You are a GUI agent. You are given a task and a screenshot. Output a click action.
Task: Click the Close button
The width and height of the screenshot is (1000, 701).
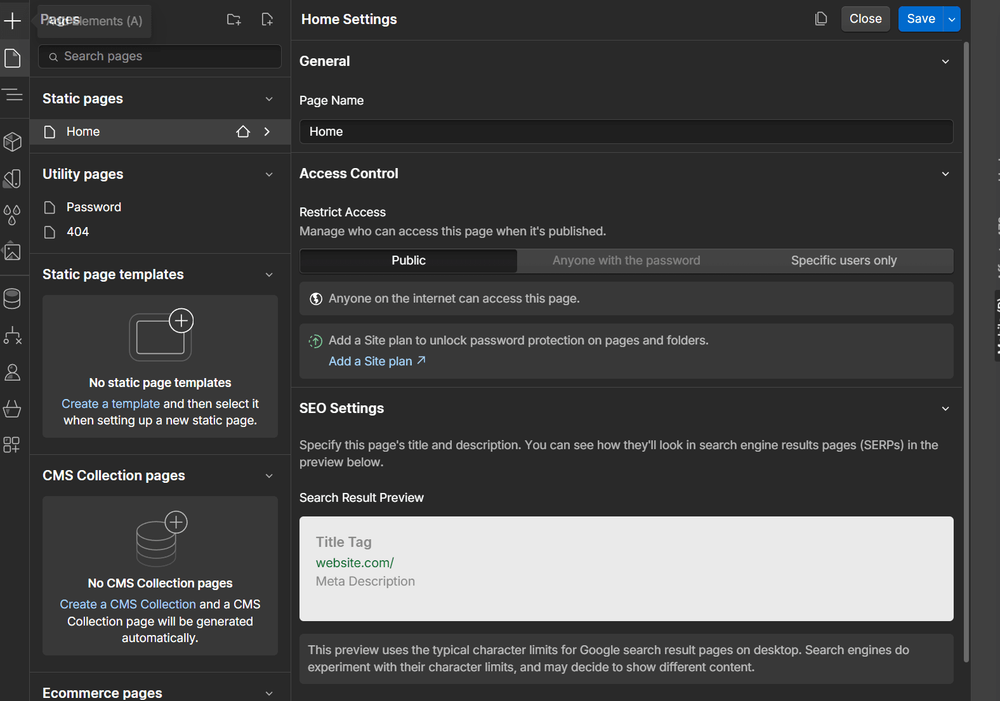pyautogui.click(x=865, y=19)
